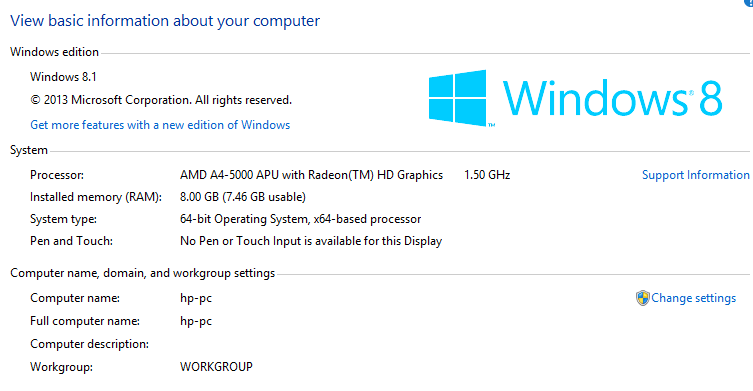Click the View basic information heading
This screenshot has height=391, width=753.
coord(165,21)
